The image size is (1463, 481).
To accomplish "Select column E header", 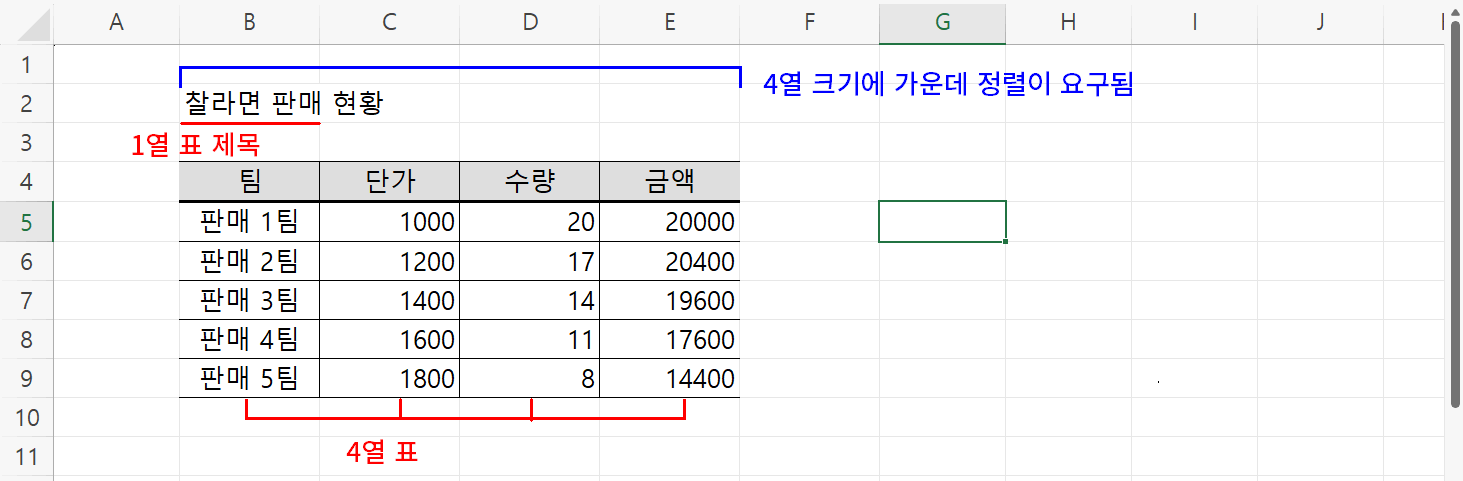I will (669, 22).
